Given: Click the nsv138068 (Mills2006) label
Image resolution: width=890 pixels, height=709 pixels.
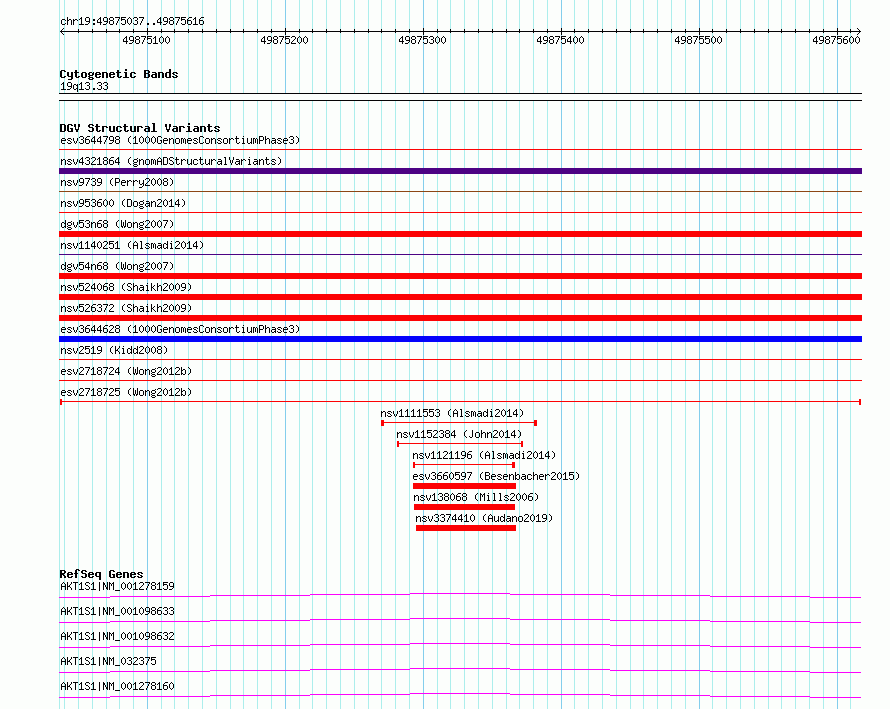Looking at the screenshot, I should 476,497.
